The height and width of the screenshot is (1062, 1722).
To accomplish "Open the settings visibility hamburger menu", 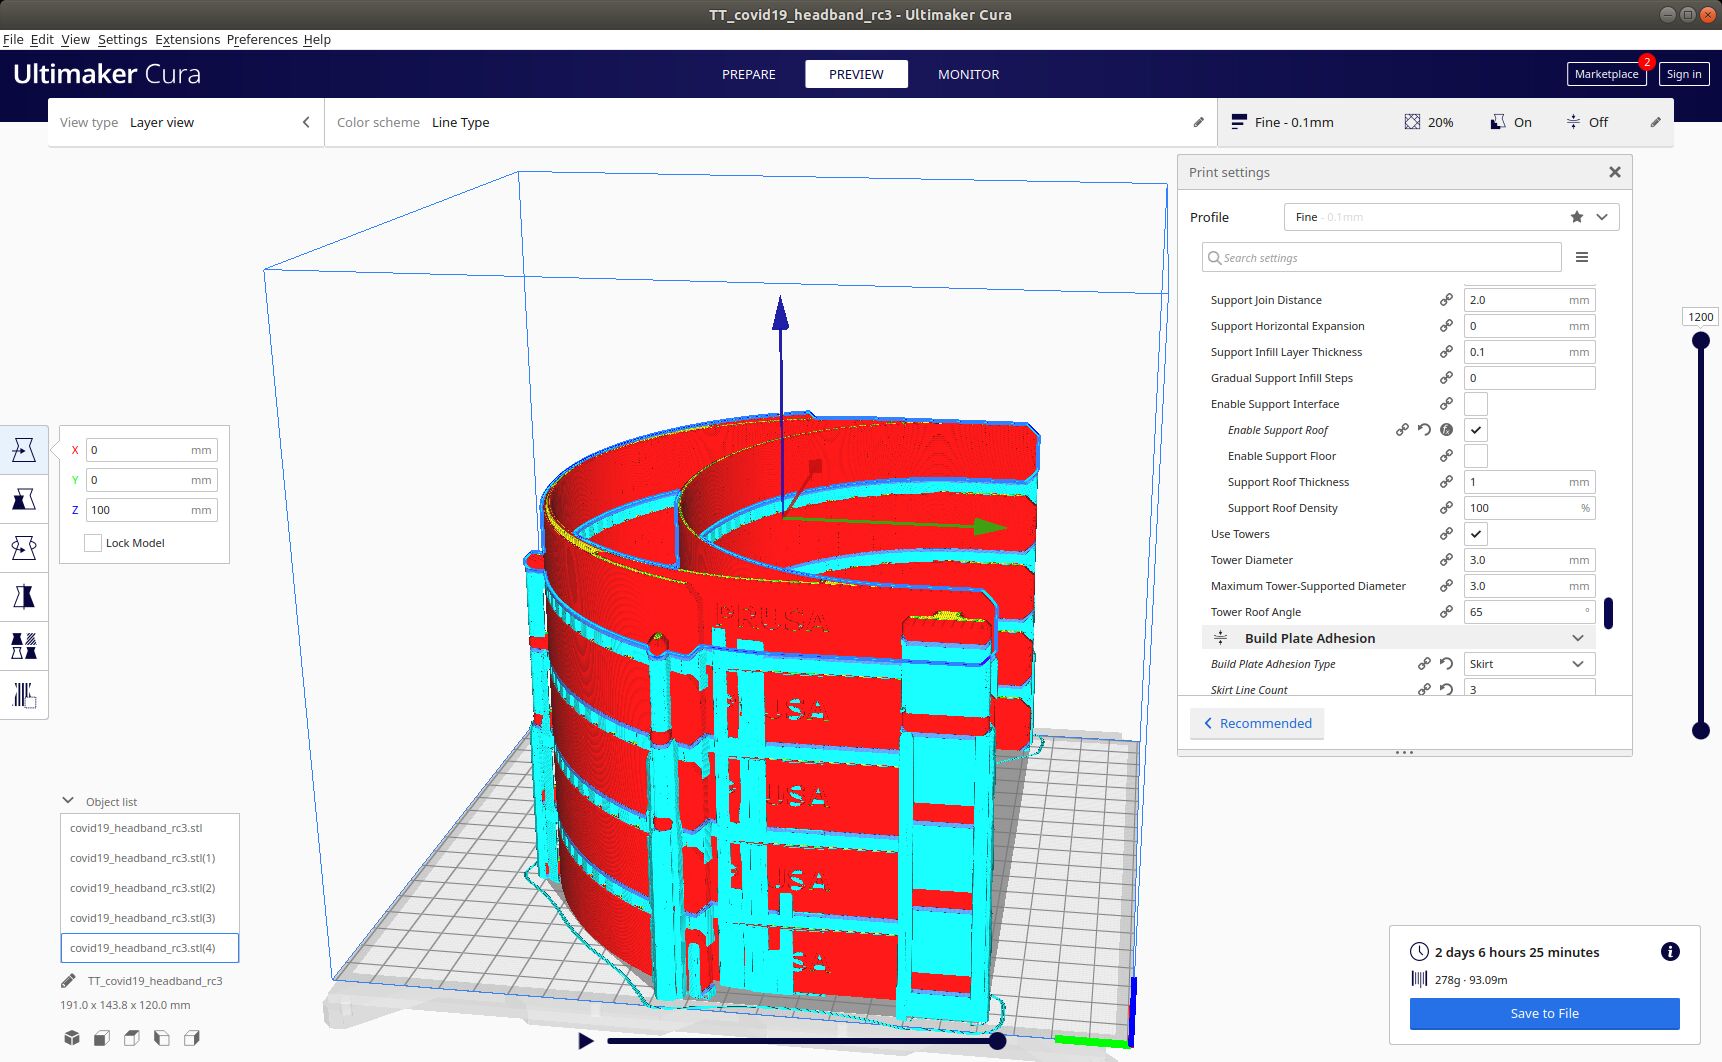I will [1582, 257].
